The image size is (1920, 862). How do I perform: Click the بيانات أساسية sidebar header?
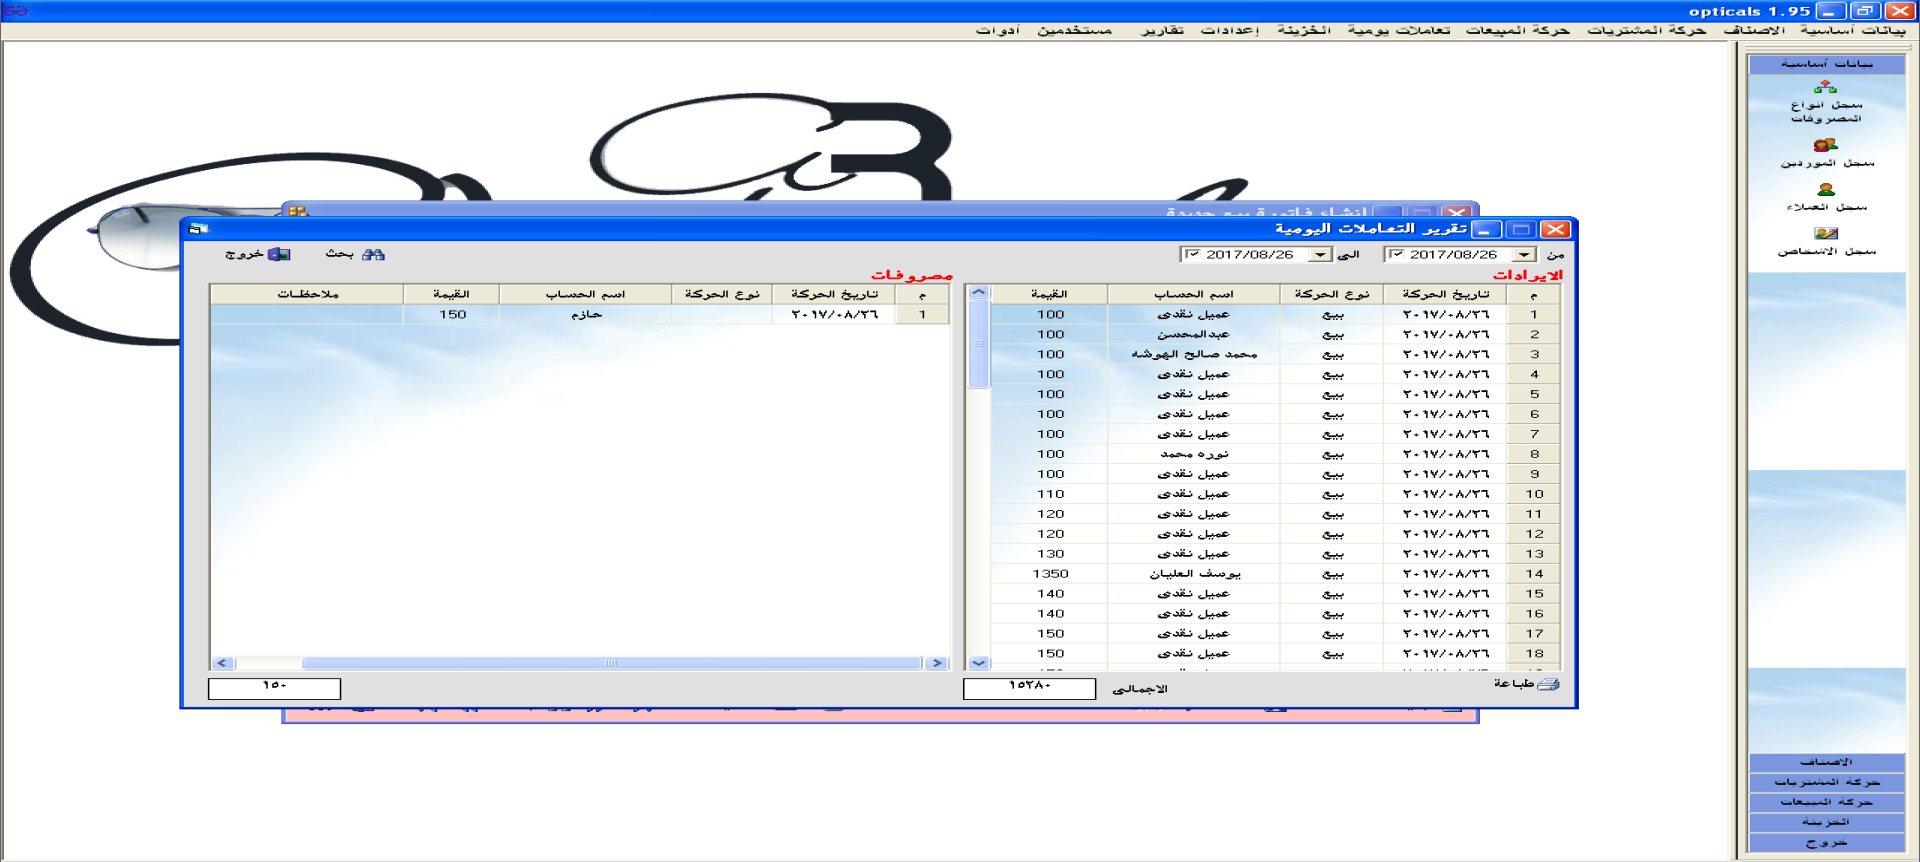click(1826, 64)
